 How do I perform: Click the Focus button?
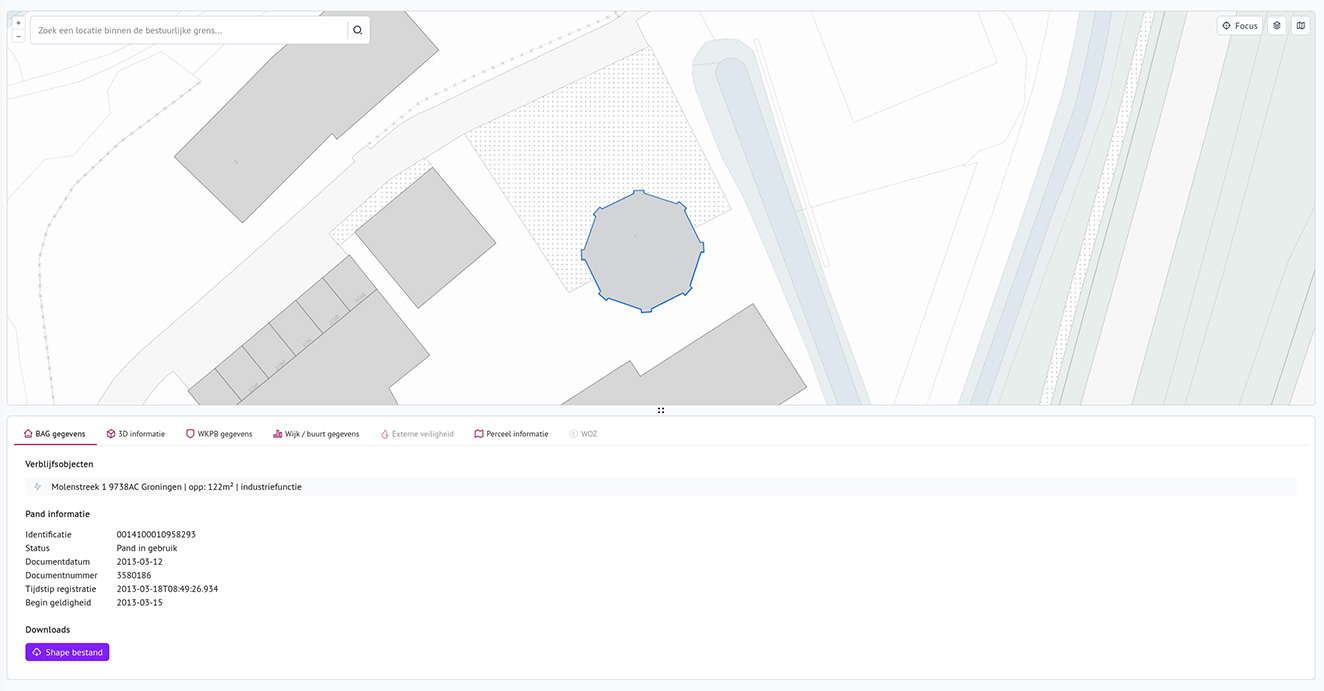(x=1239, y=25)
